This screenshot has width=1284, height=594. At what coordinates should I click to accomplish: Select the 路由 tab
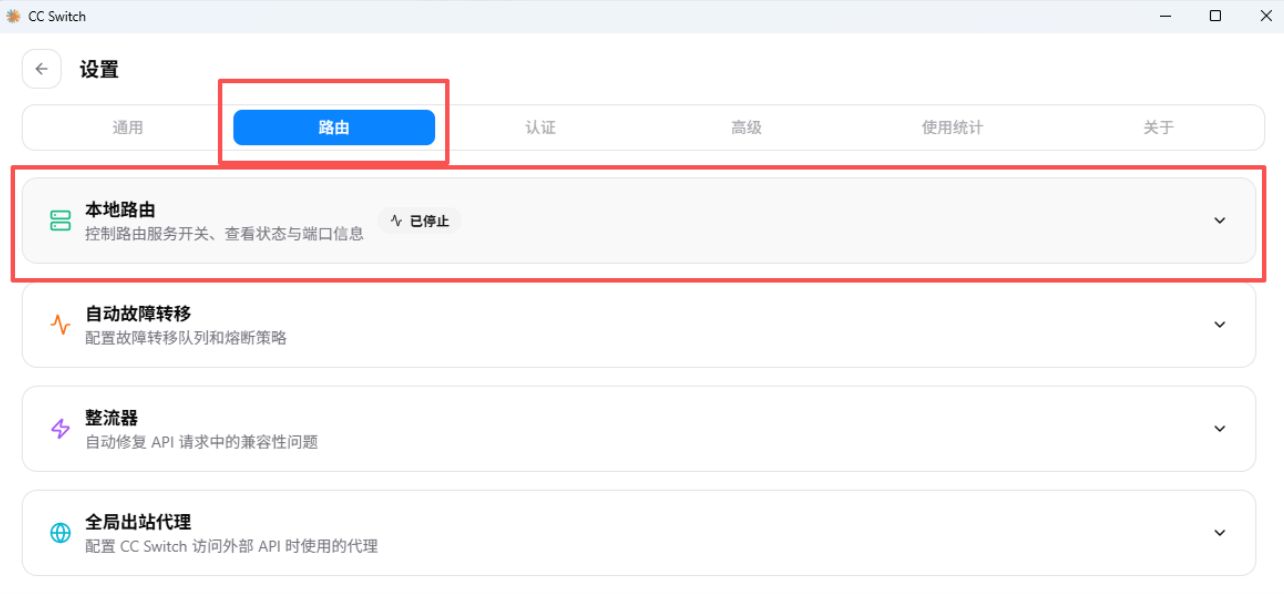point(334,127)
